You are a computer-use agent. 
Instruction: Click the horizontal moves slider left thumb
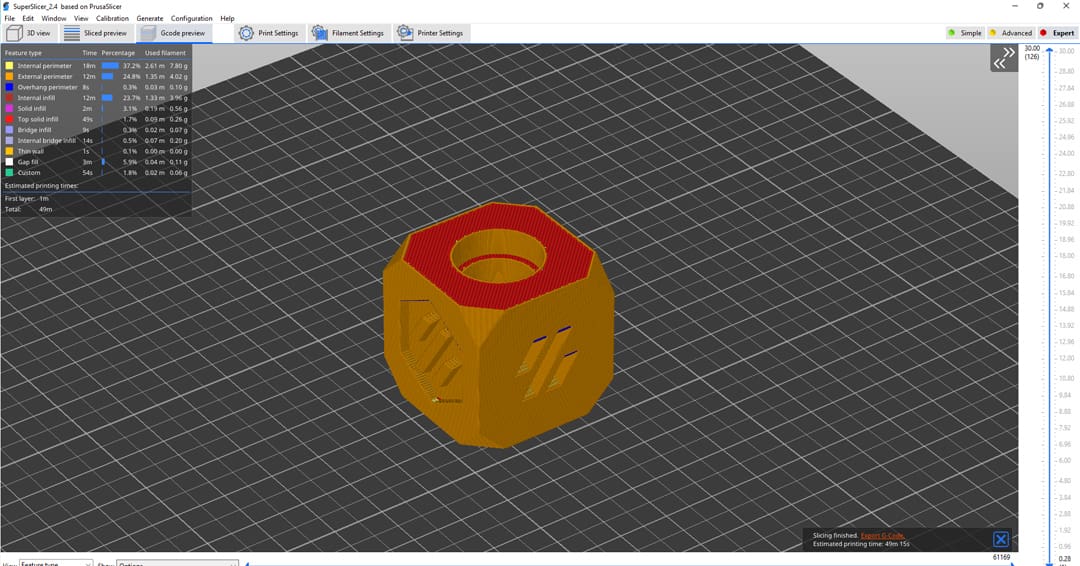coord(247,564)
